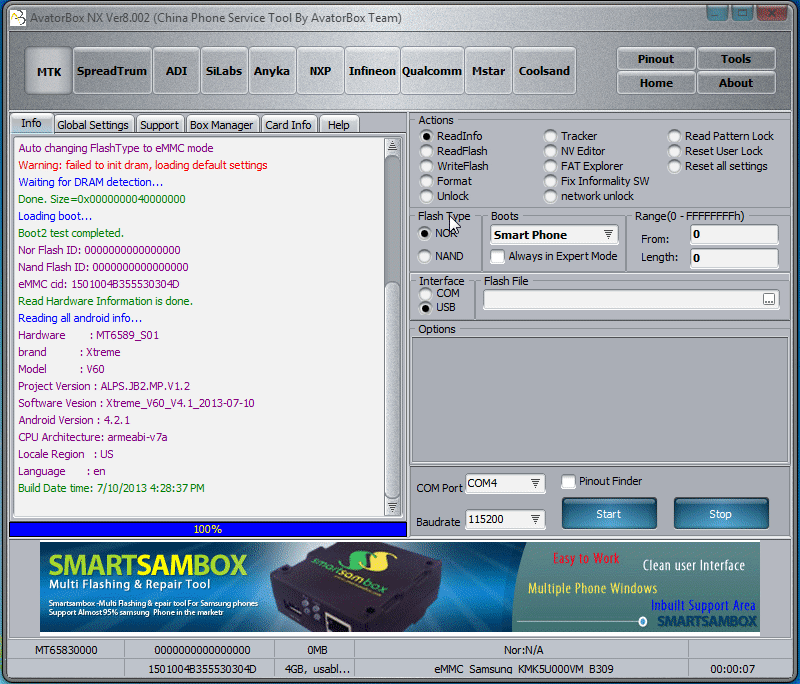Screen dimensions: 800x684
Task: Click status bar 'MT65830000' cell
Action: tap(66, 650)
